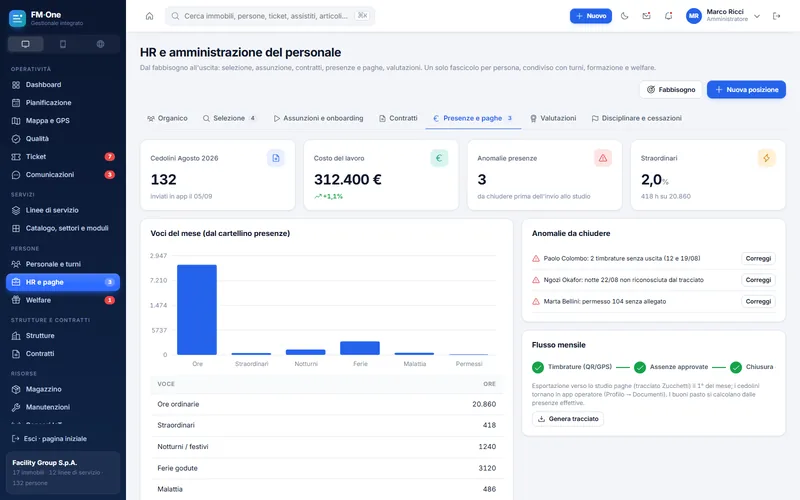Click the Notturni / festivi table row
The height and width of the screenshot is (500, 800).
click(327, 447)
